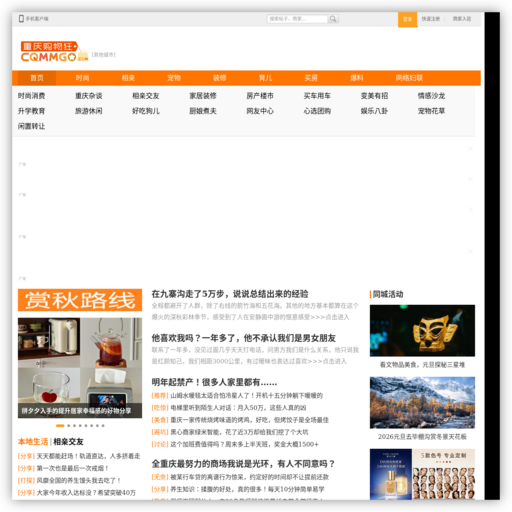The height and width of the screenshot is (512, 512).
Task: Open the 变美有招 forum link
Action: click(x=374, y=96)
